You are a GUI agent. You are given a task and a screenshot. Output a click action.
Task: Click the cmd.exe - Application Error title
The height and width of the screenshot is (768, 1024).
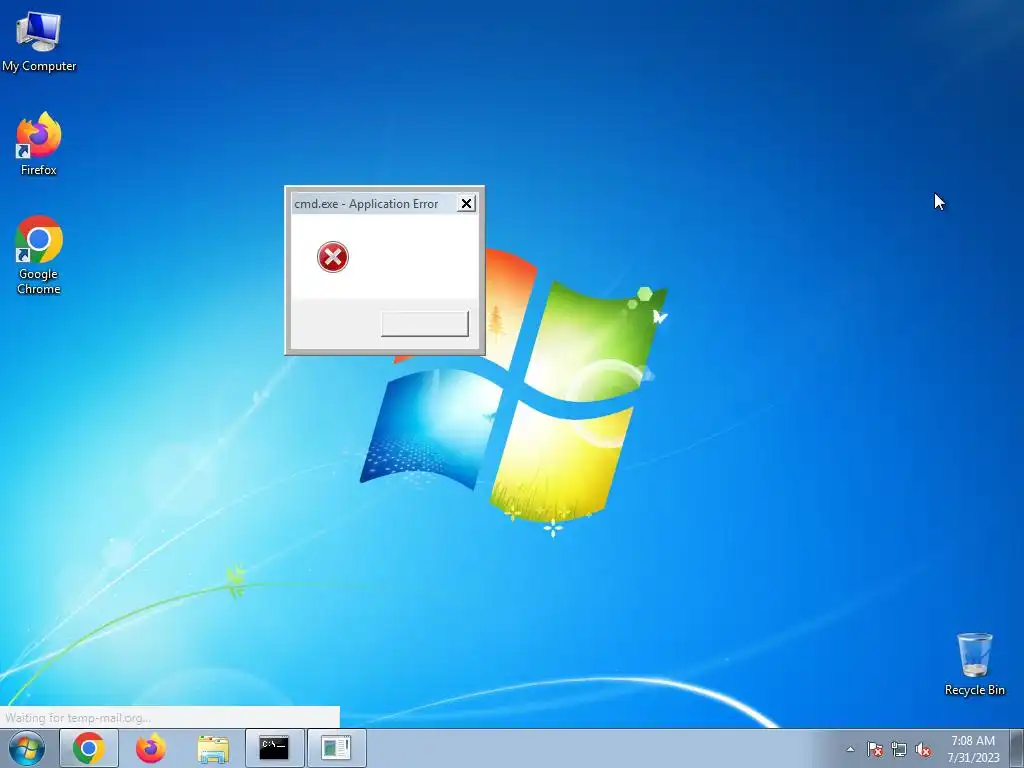366,204
